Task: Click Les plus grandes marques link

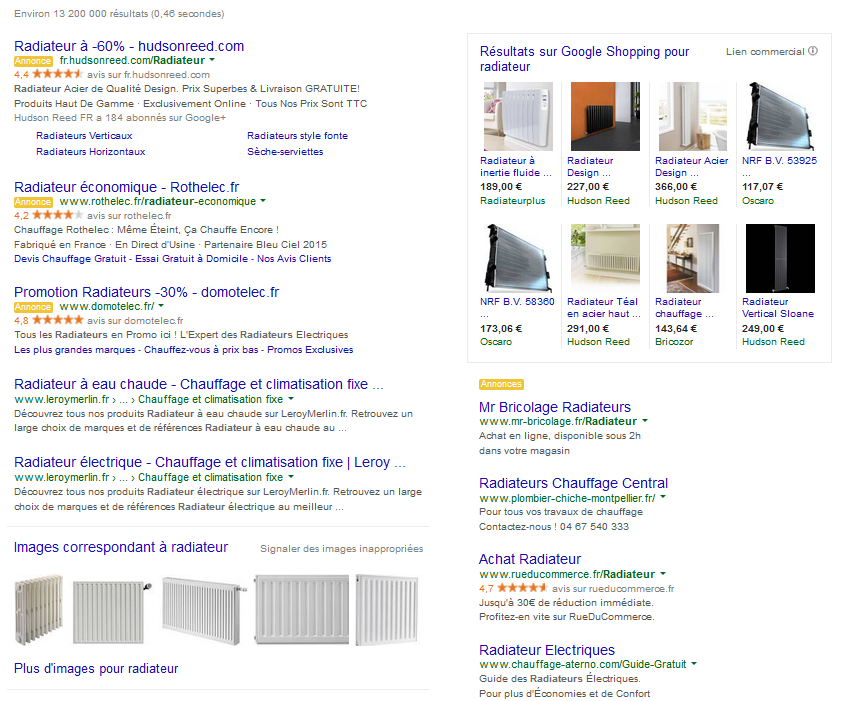Action: click(75, 349)
